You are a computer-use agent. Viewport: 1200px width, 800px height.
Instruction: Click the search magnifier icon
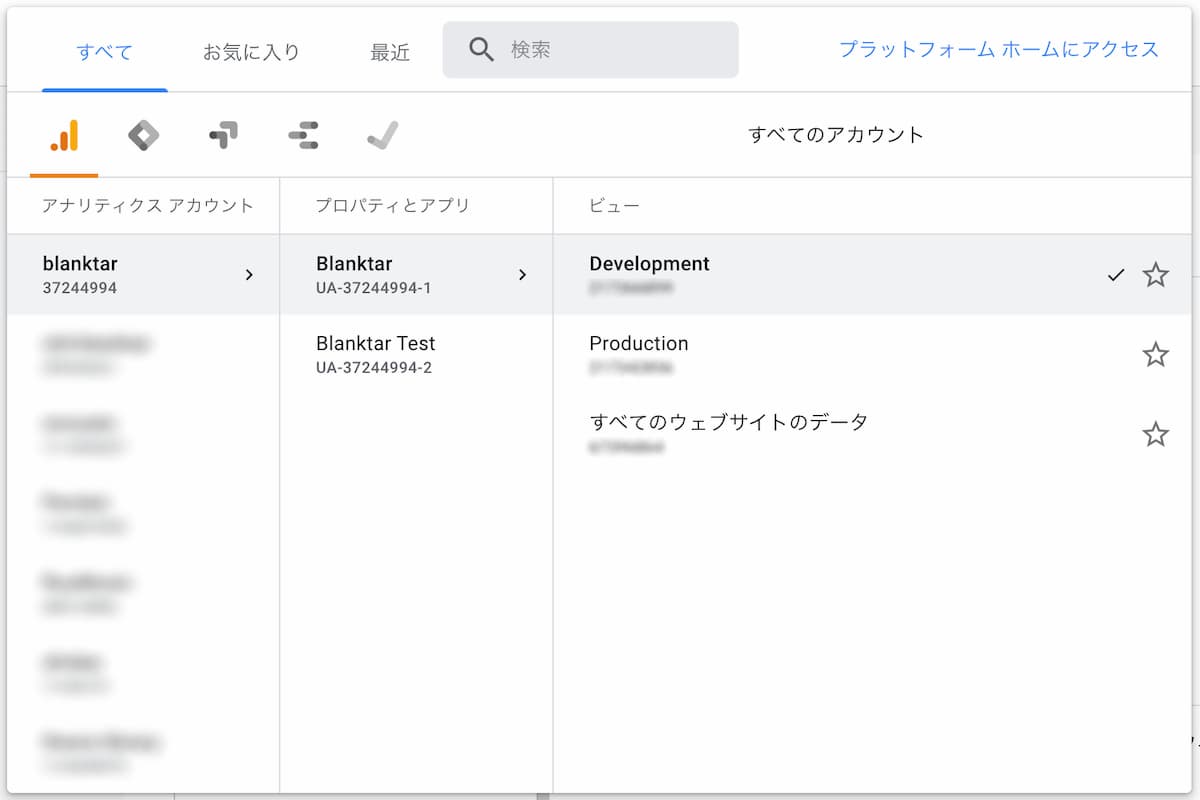(483, 48)
